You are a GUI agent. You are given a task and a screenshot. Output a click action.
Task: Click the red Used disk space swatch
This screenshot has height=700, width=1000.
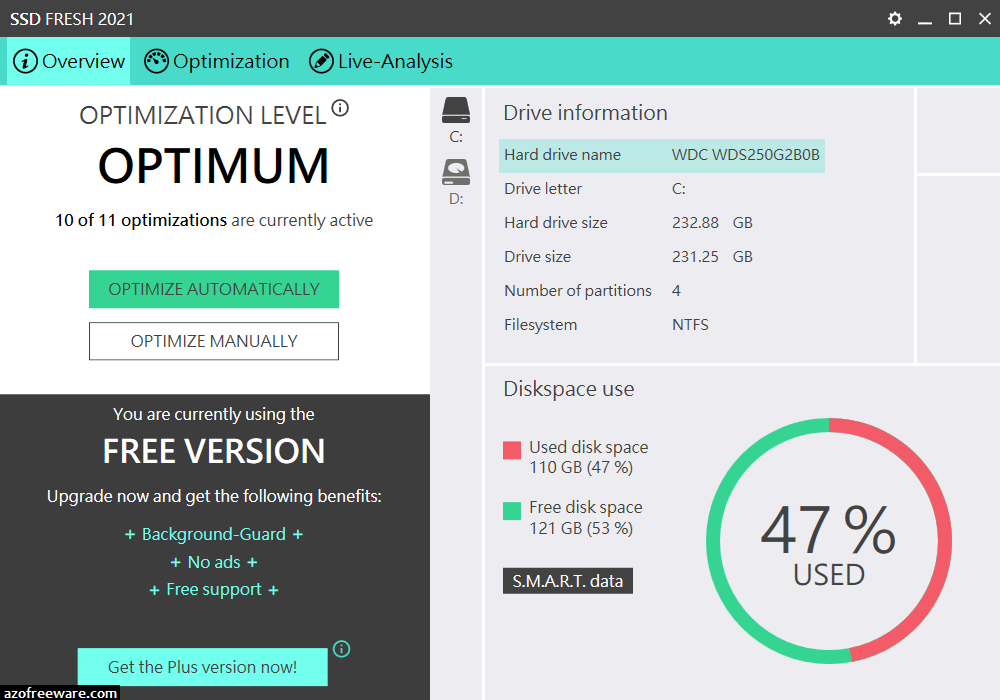tap(512, 450)
